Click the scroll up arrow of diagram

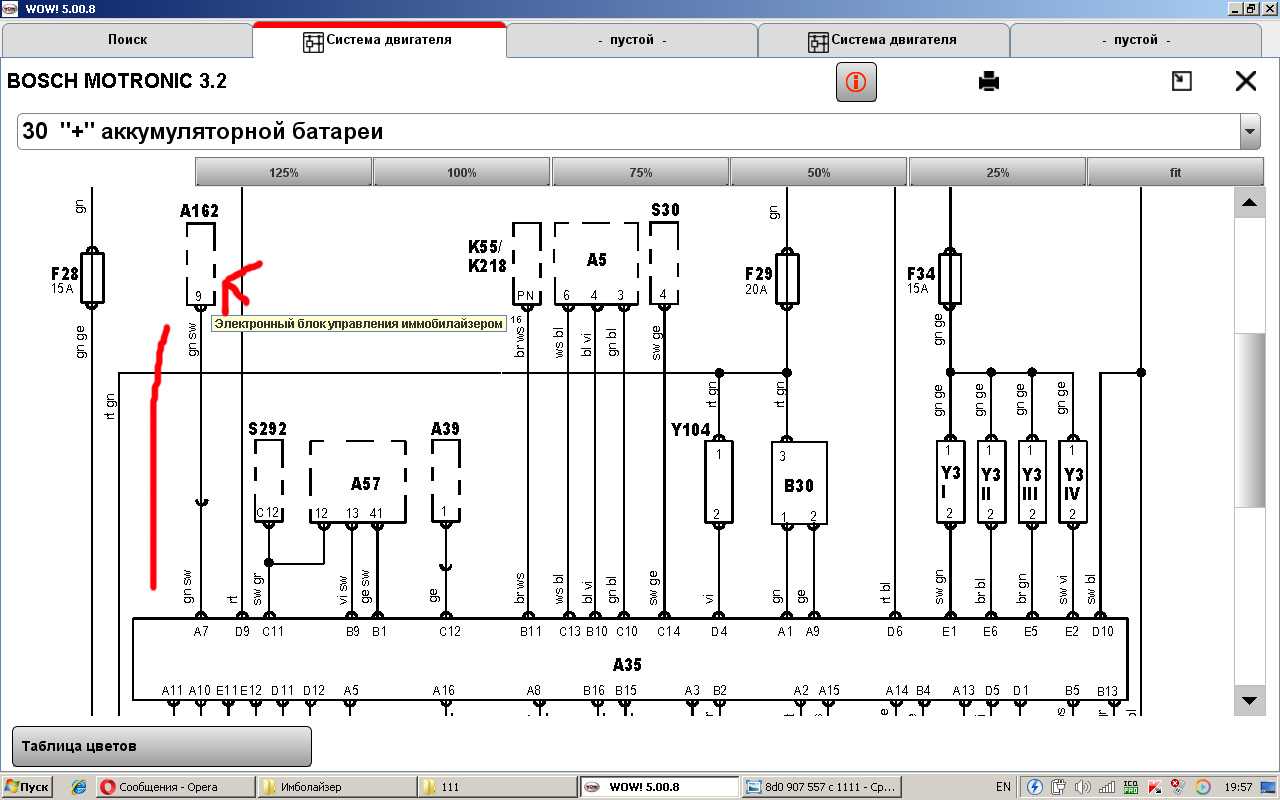pos(1250,203)
